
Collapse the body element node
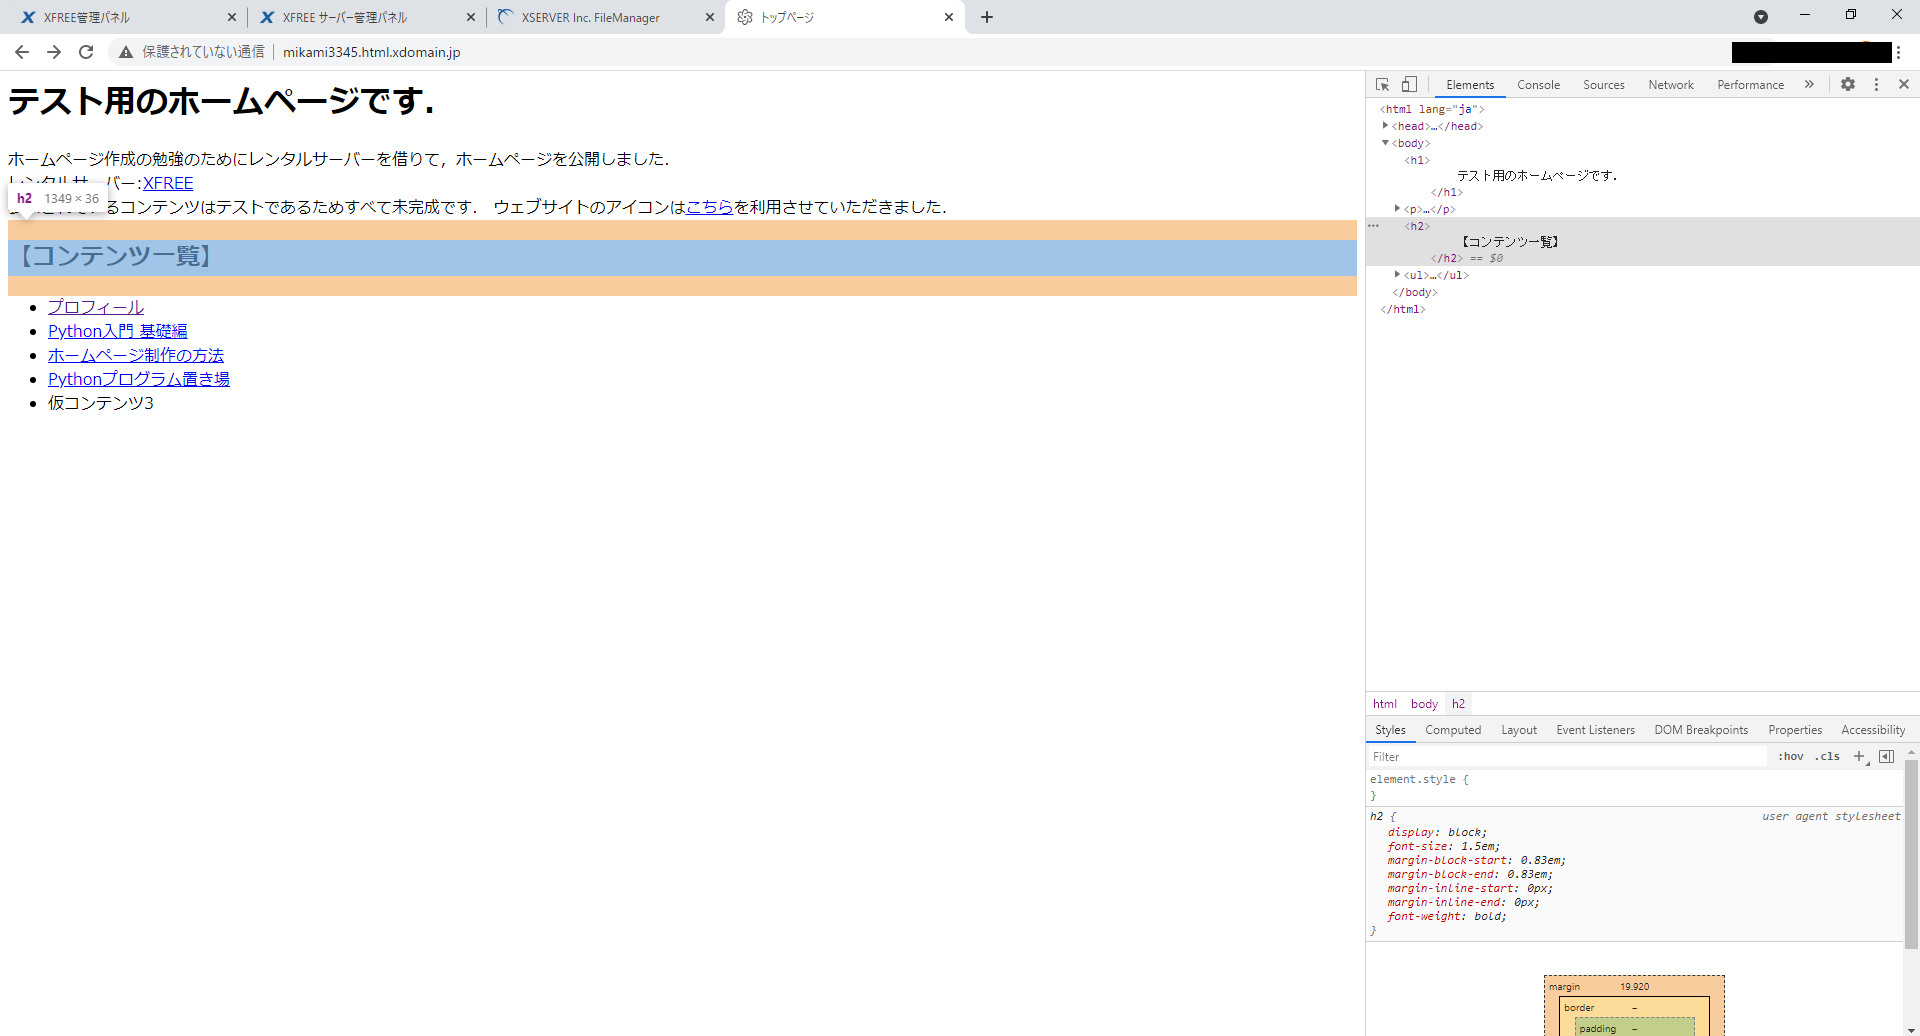click(x=1385, y=143)
